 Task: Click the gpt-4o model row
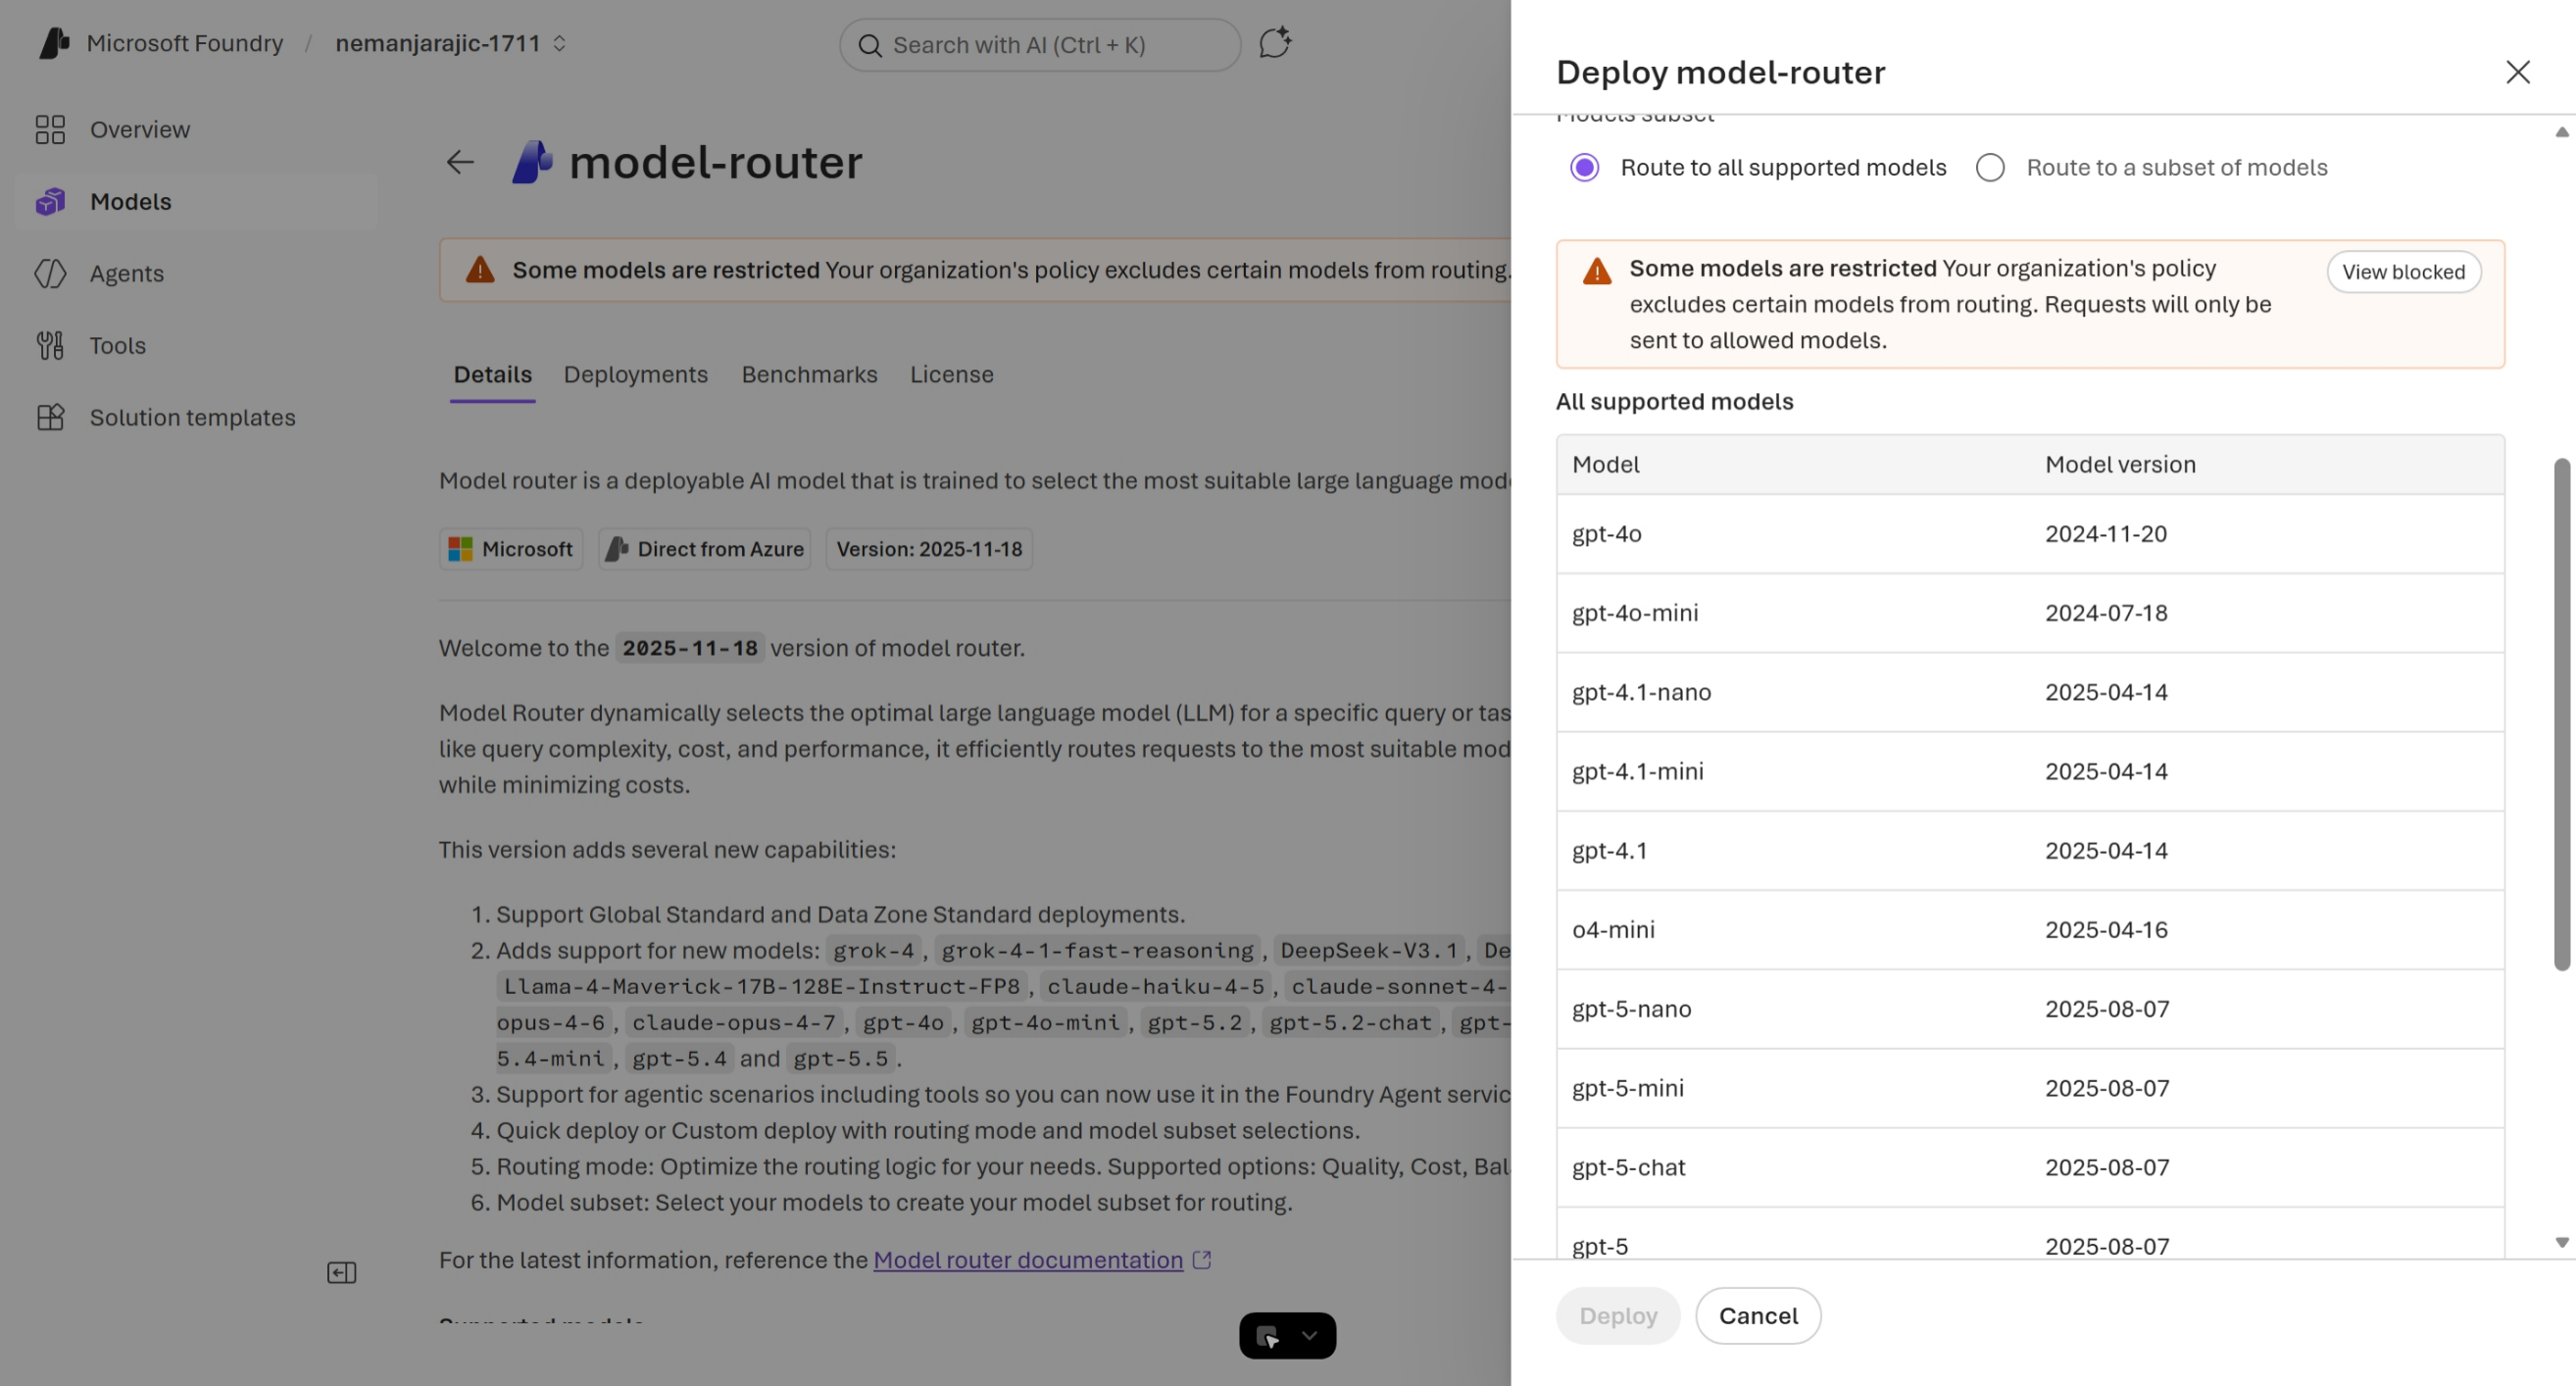coord(2030,534)
